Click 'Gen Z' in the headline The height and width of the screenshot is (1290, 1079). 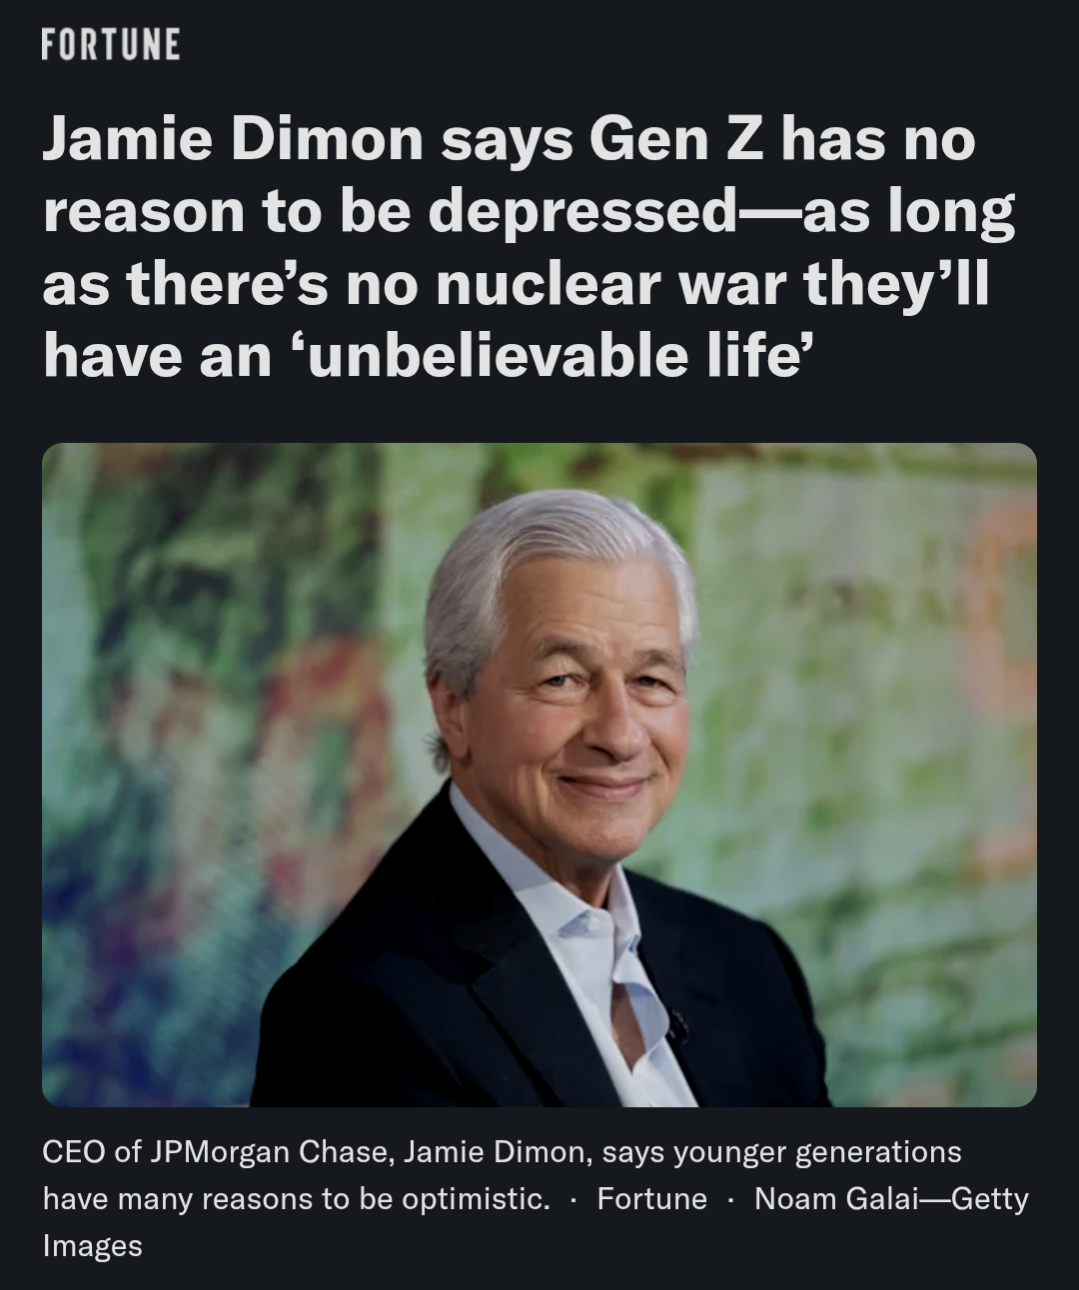[675, 139]
